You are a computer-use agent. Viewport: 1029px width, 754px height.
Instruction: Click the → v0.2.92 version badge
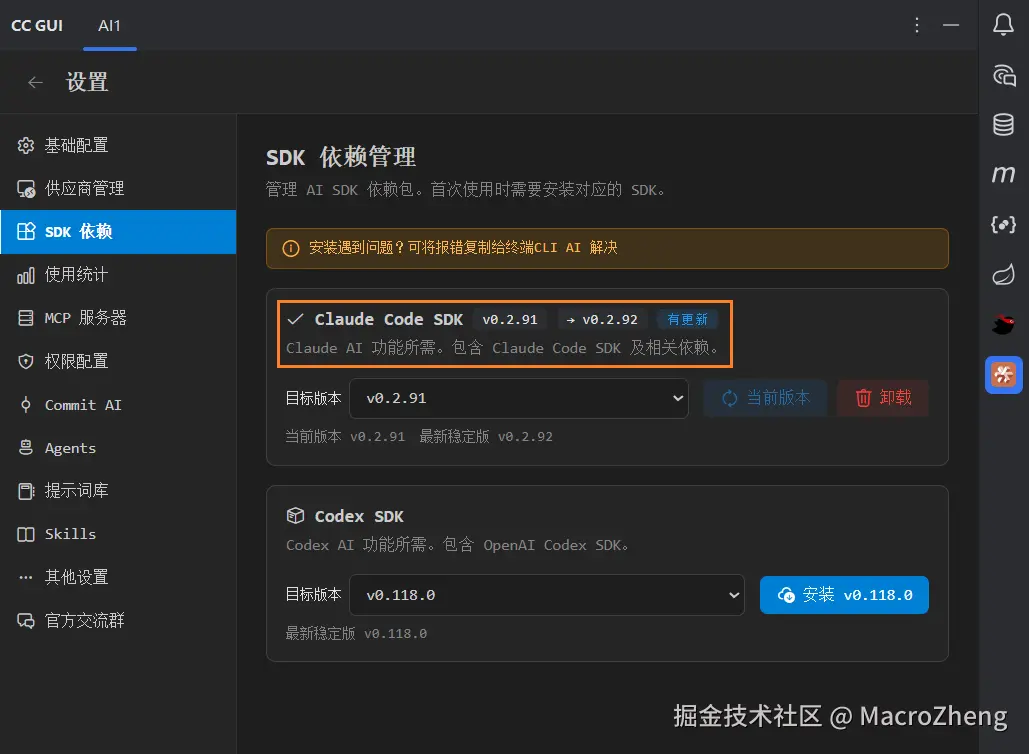(x=602, y=320)
